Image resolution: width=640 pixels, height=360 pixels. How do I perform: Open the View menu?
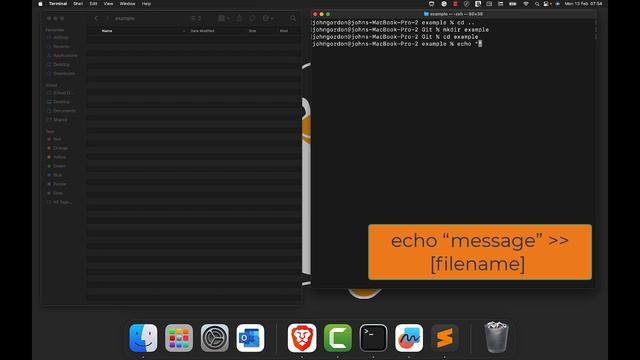108,4
